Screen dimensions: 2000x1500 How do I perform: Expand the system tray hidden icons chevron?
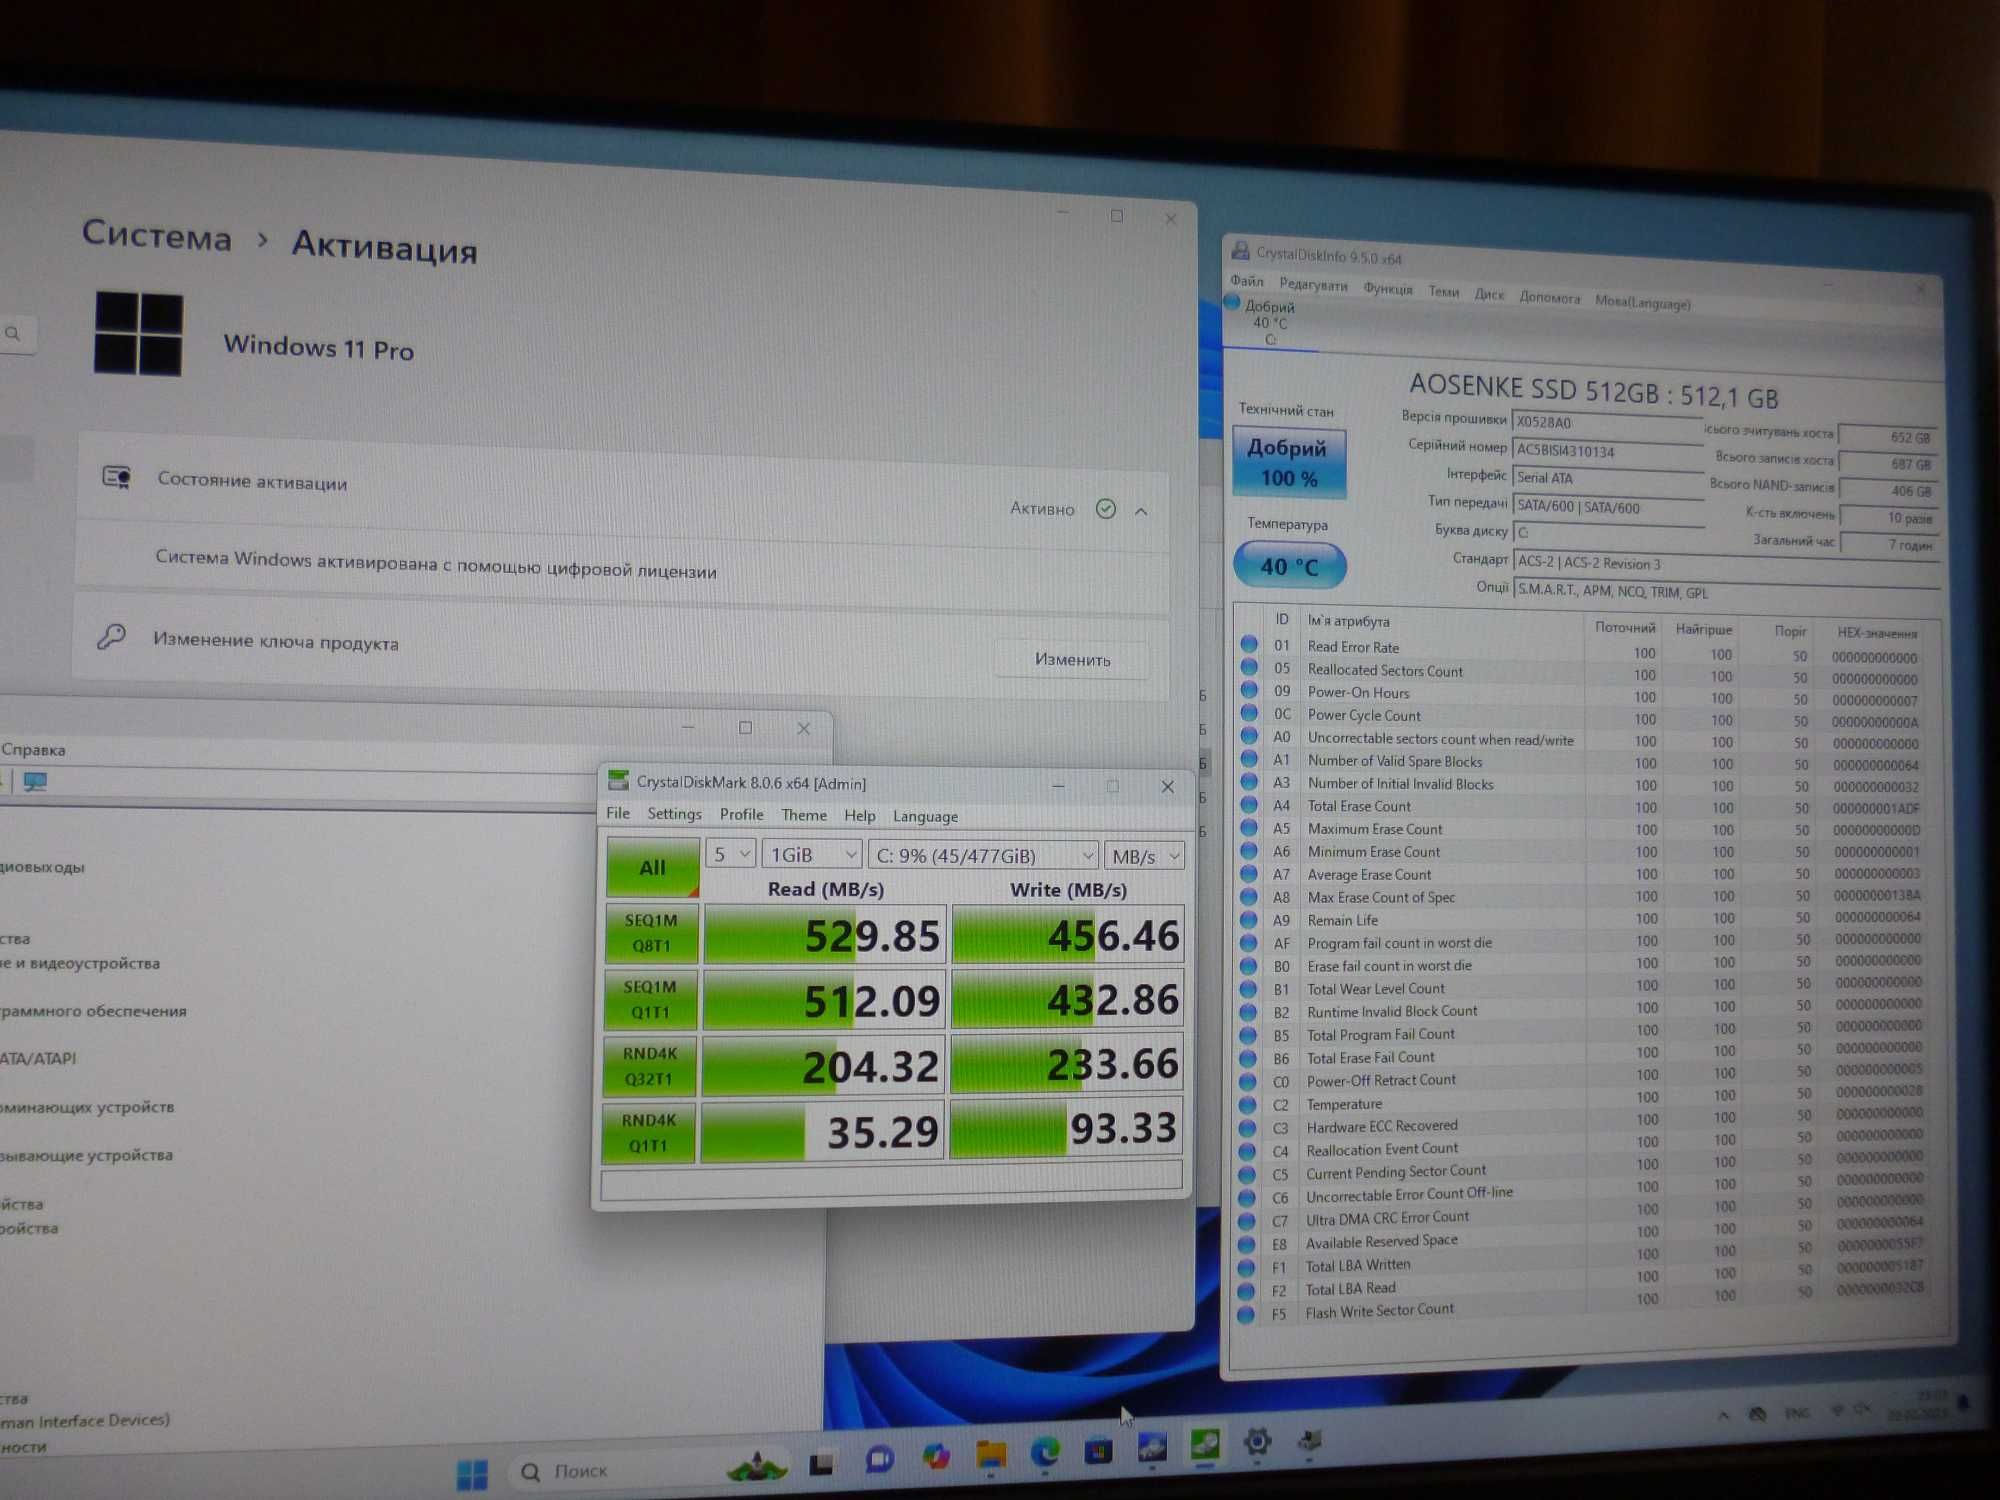(x=1723, y=1415)
